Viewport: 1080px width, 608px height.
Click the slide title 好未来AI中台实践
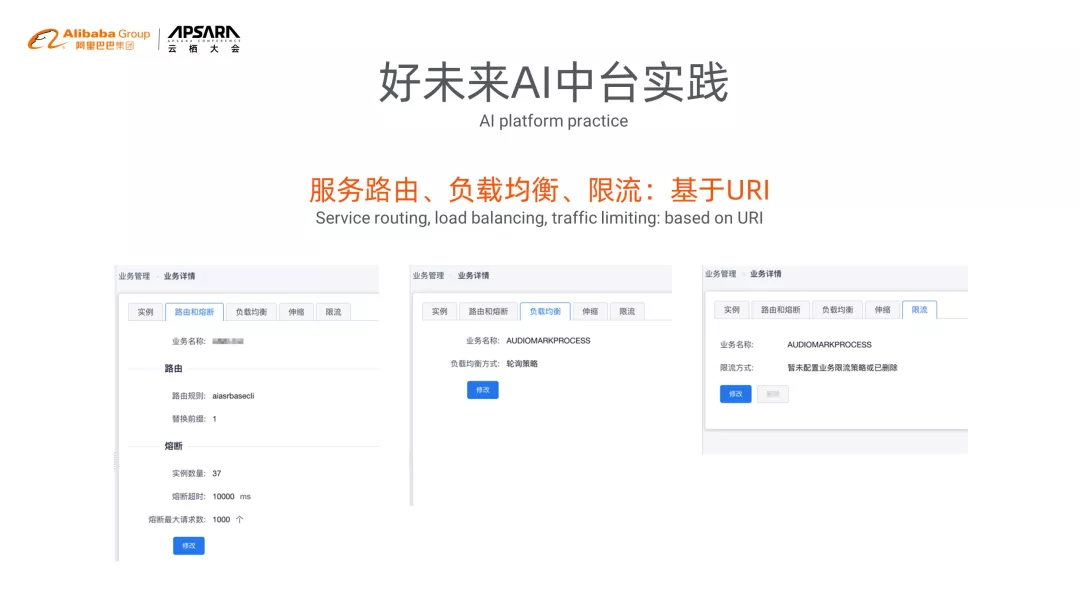[x=554, y=82]
